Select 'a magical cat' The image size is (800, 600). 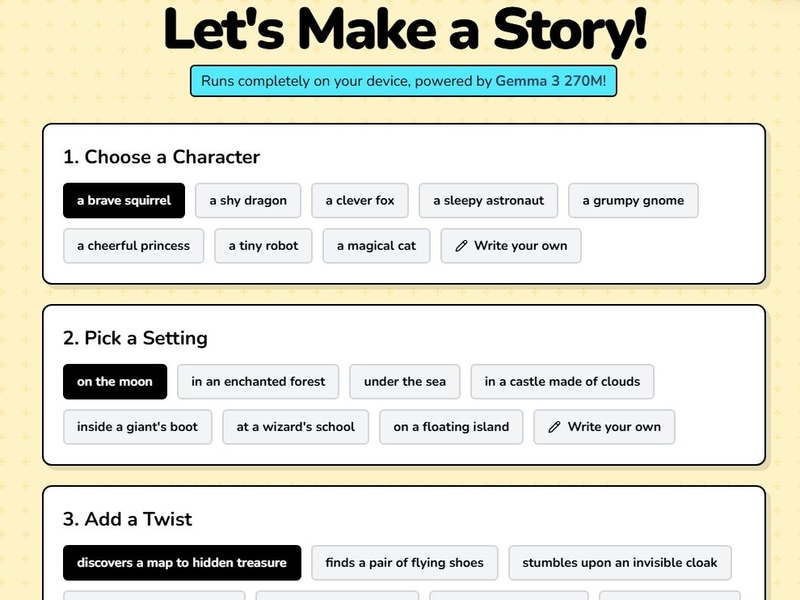(x=376, y=246)
